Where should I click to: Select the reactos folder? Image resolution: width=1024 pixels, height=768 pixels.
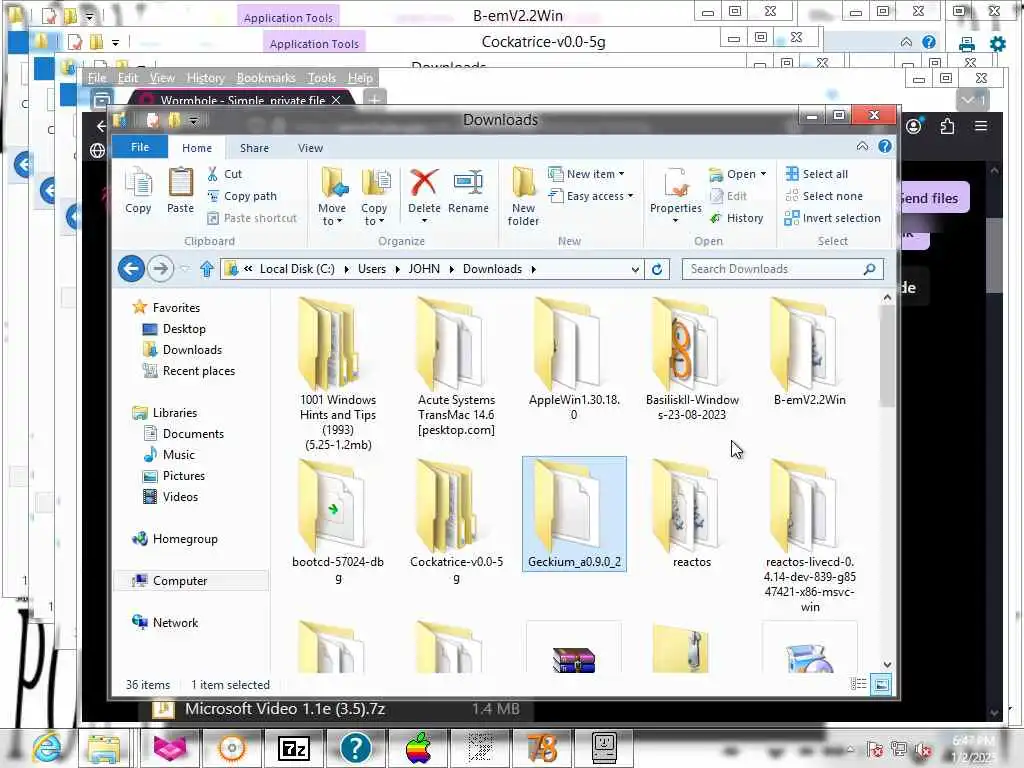pos(692,514)
